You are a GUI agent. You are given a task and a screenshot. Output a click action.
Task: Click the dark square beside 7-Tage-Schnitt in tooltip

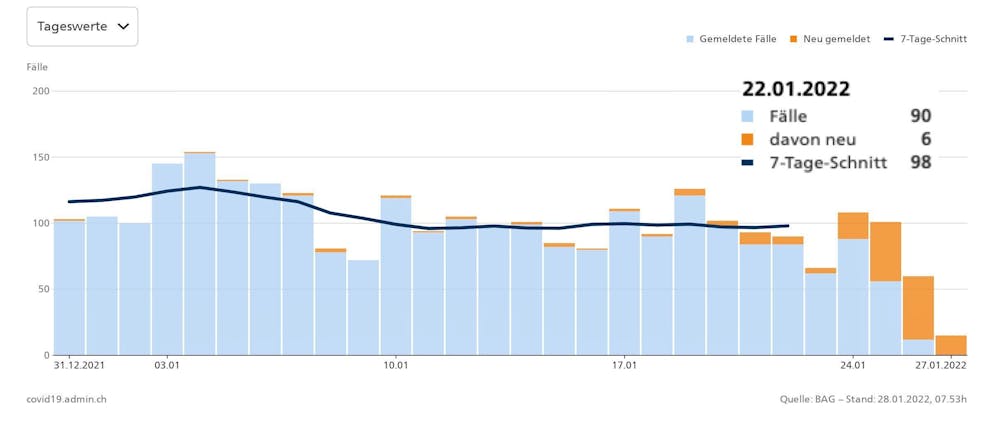[749, 162]
